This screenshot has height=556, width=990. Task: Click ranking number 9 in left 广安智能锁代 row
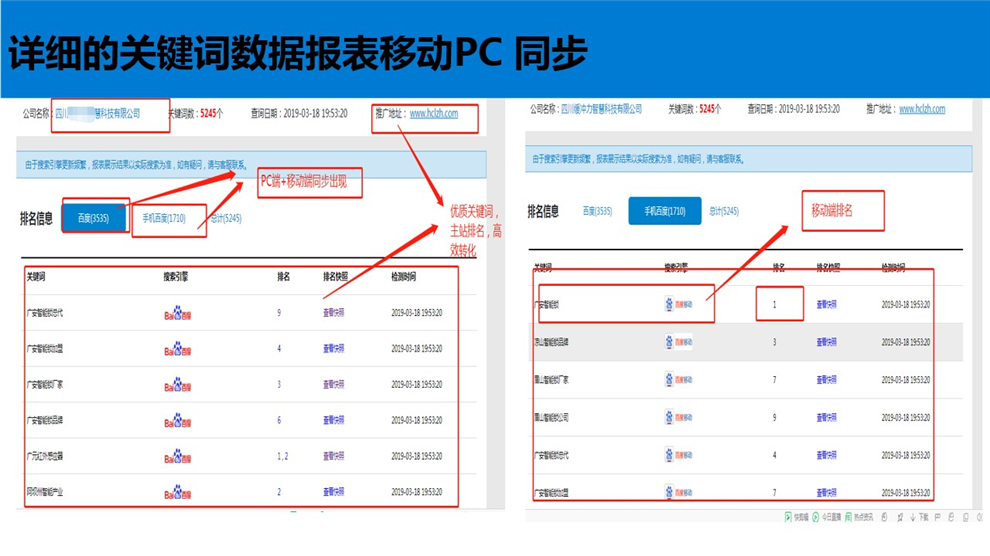pos(279,313)
